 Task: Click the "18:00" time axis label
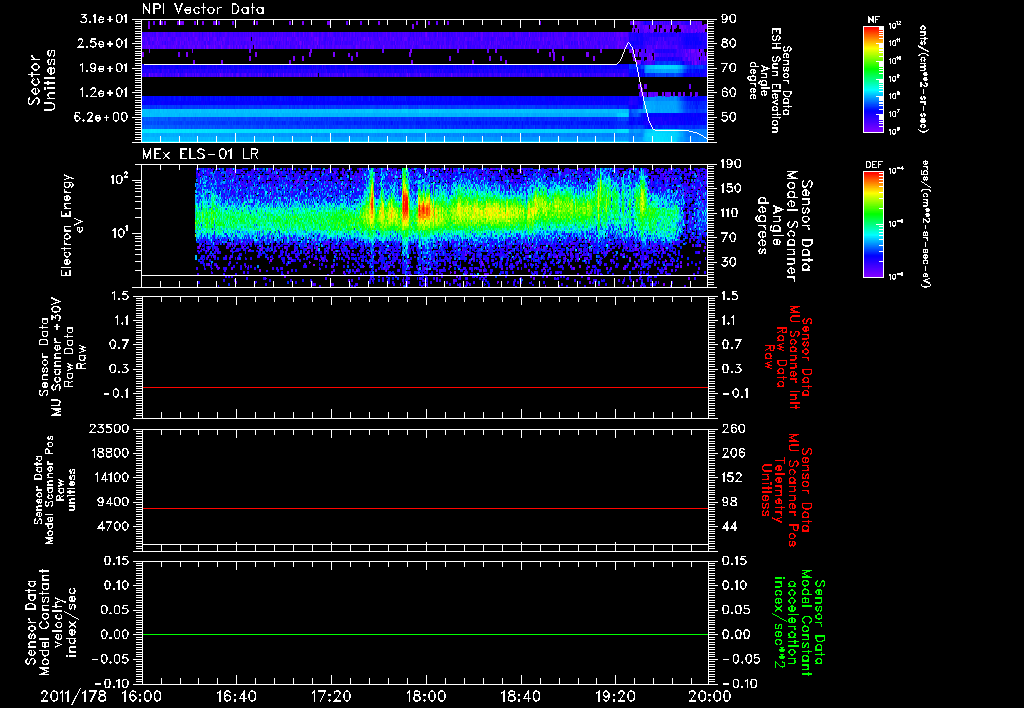tap(426, 696)
